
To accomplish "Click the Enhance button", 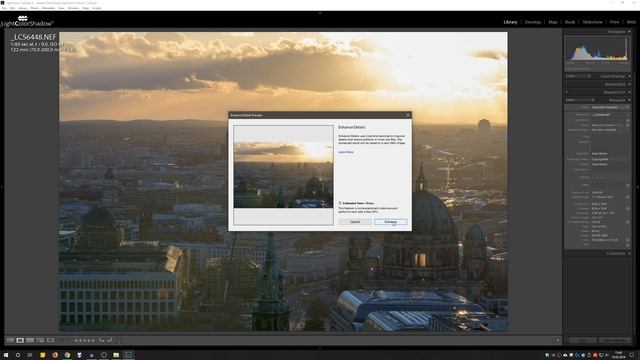I will [x=390, y=222].
